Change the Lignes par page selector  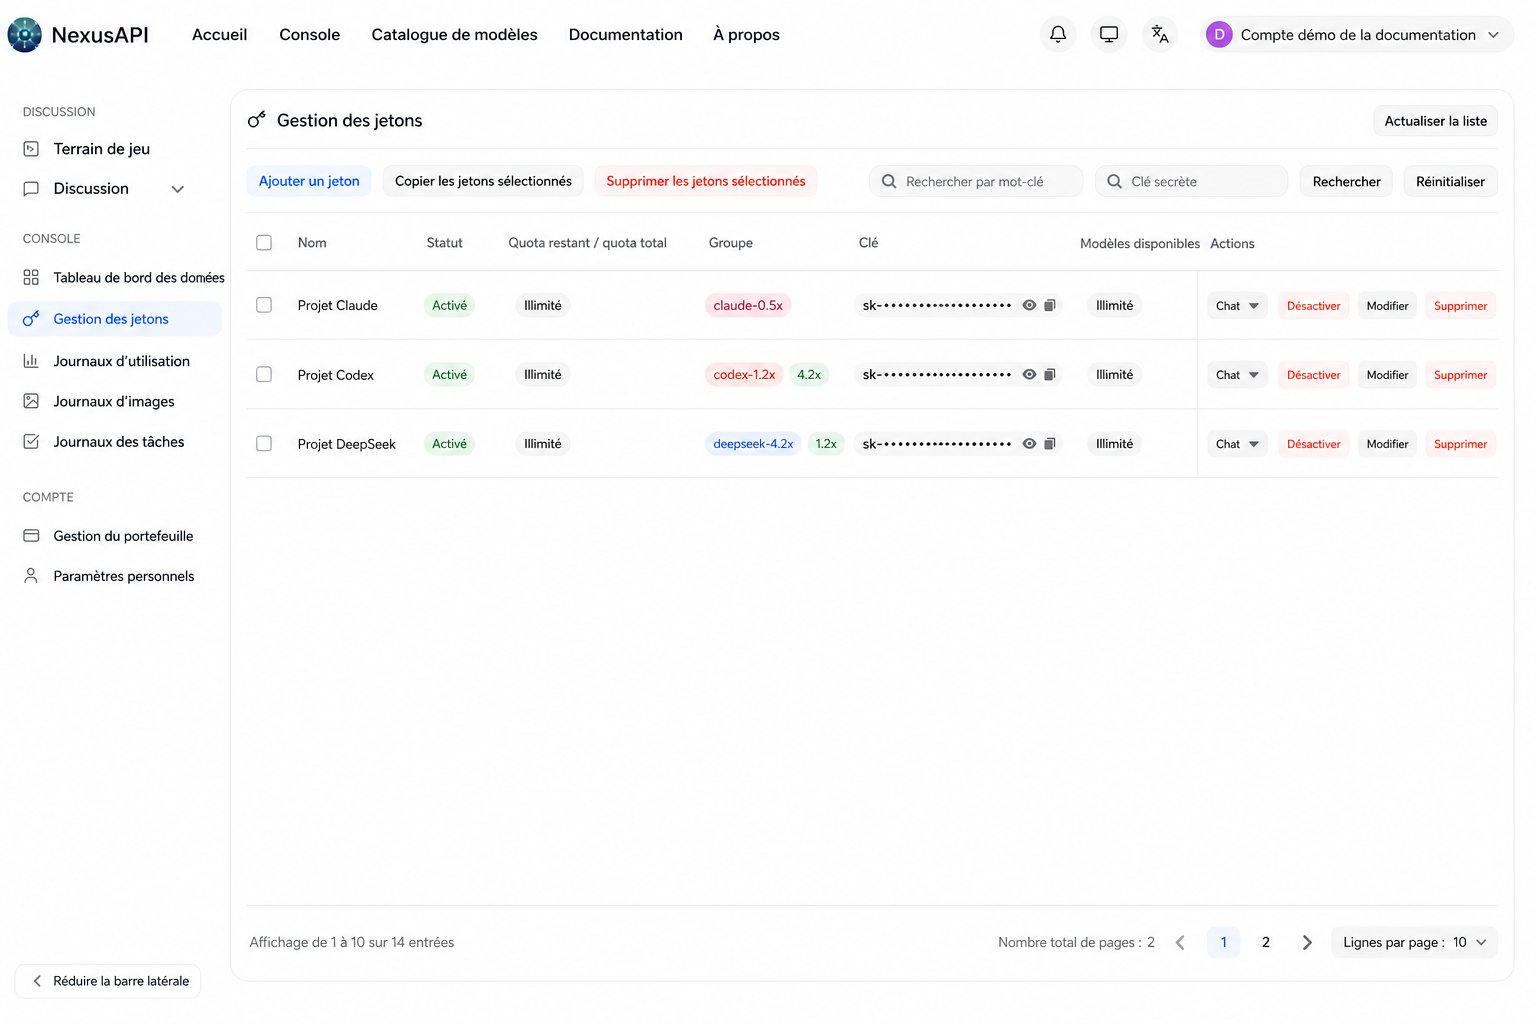tap(1414, 942)
